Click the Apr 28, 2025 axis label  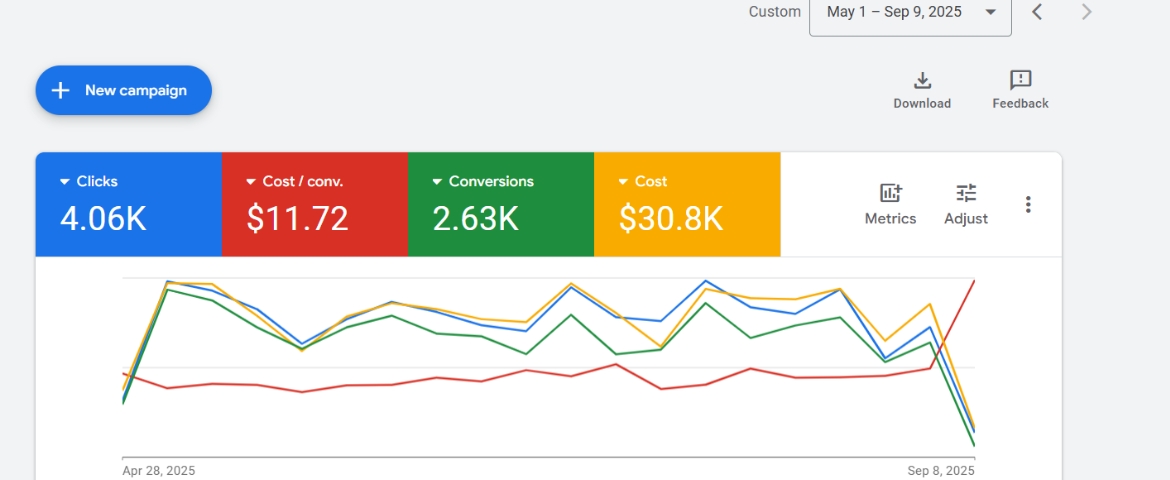pos(159,471)
